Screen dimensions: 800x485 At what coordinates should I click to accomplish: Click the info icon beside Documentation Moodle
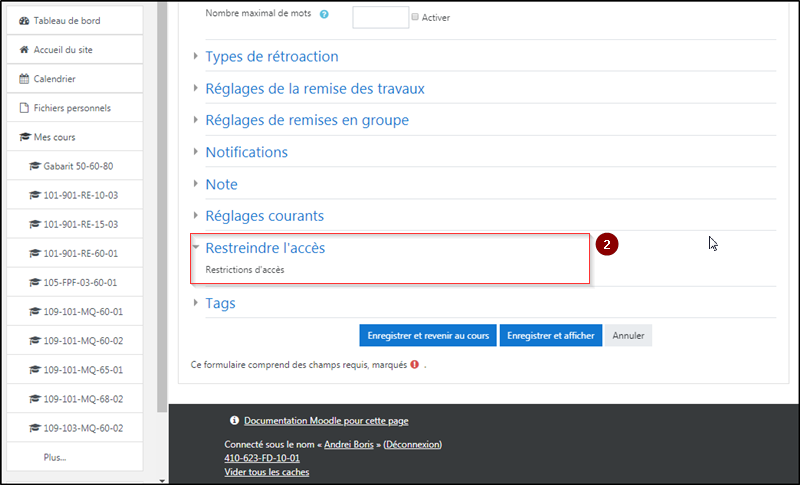(x=234, y=421)
